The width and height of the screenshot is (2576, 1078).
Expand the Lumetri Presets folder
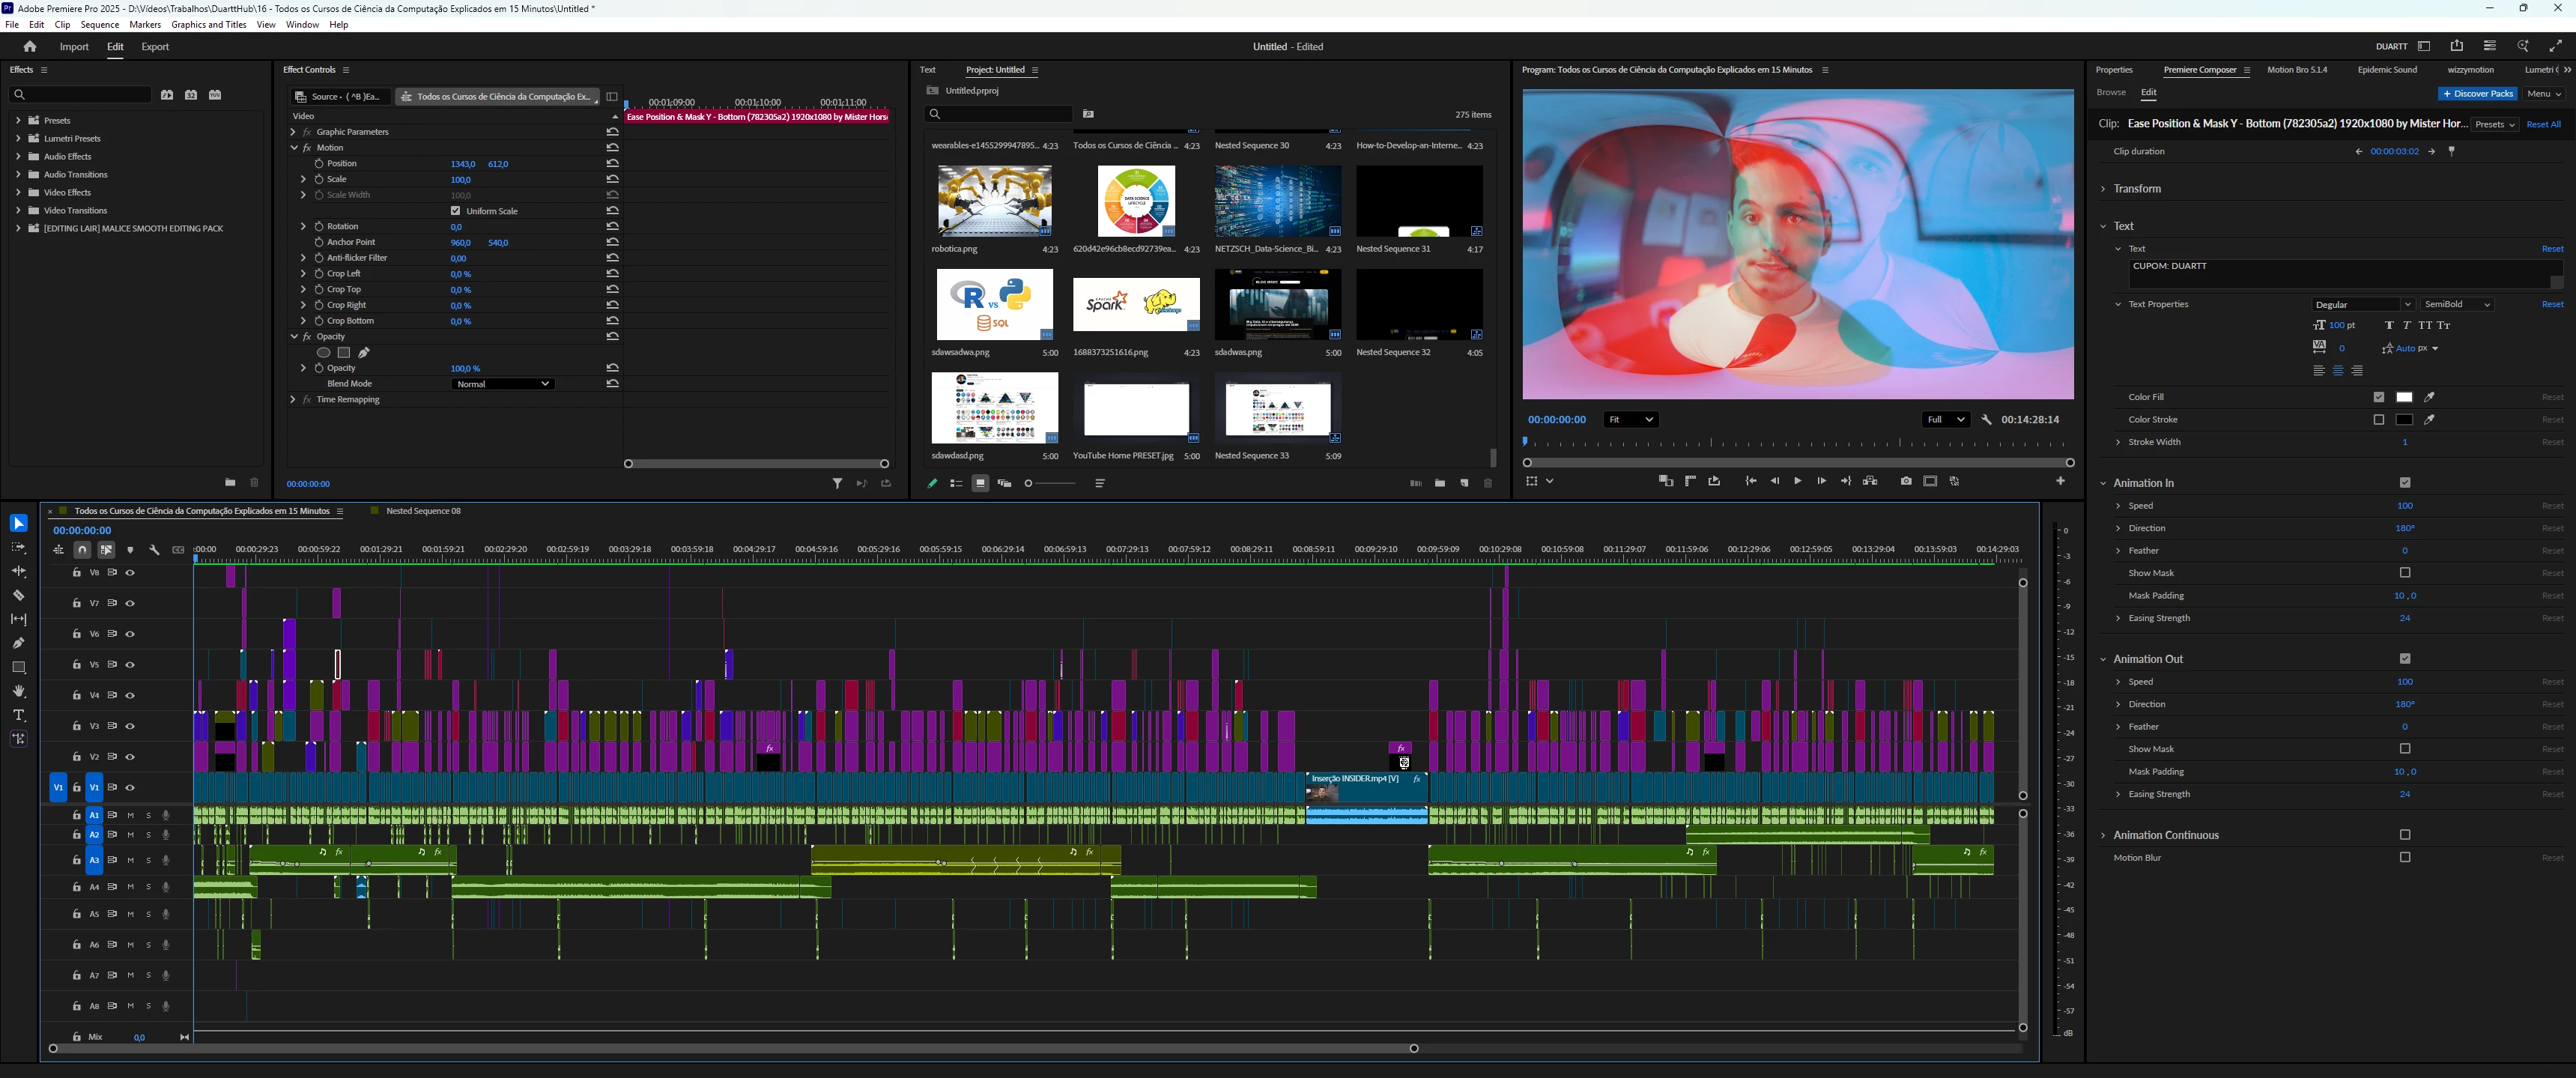18,138
